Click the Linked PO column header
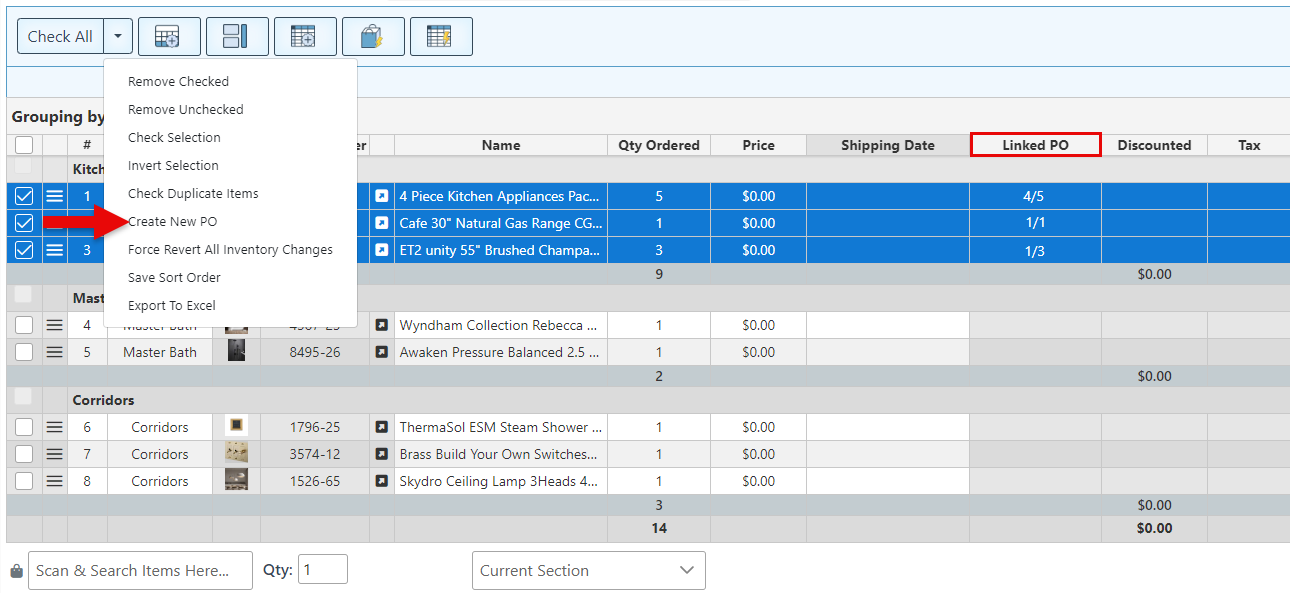 click(1035, 145)
